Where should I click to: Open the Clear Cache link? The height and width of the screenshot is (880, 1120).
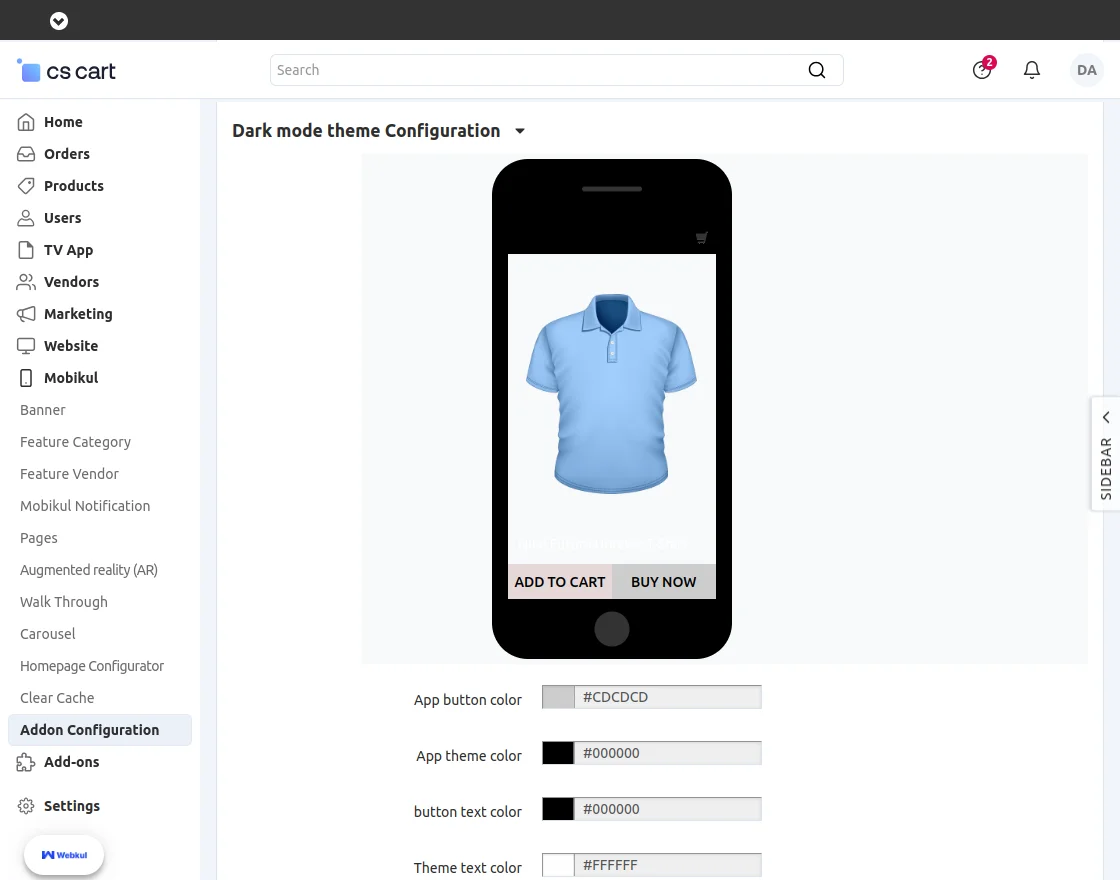click(57, 698)
